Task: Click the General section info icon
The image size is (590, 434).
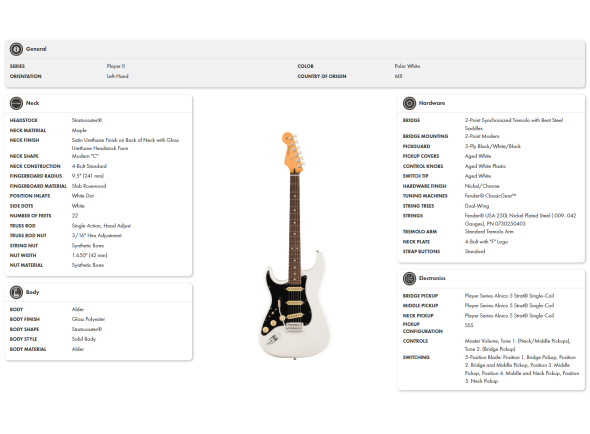Action: coord(16,49)
